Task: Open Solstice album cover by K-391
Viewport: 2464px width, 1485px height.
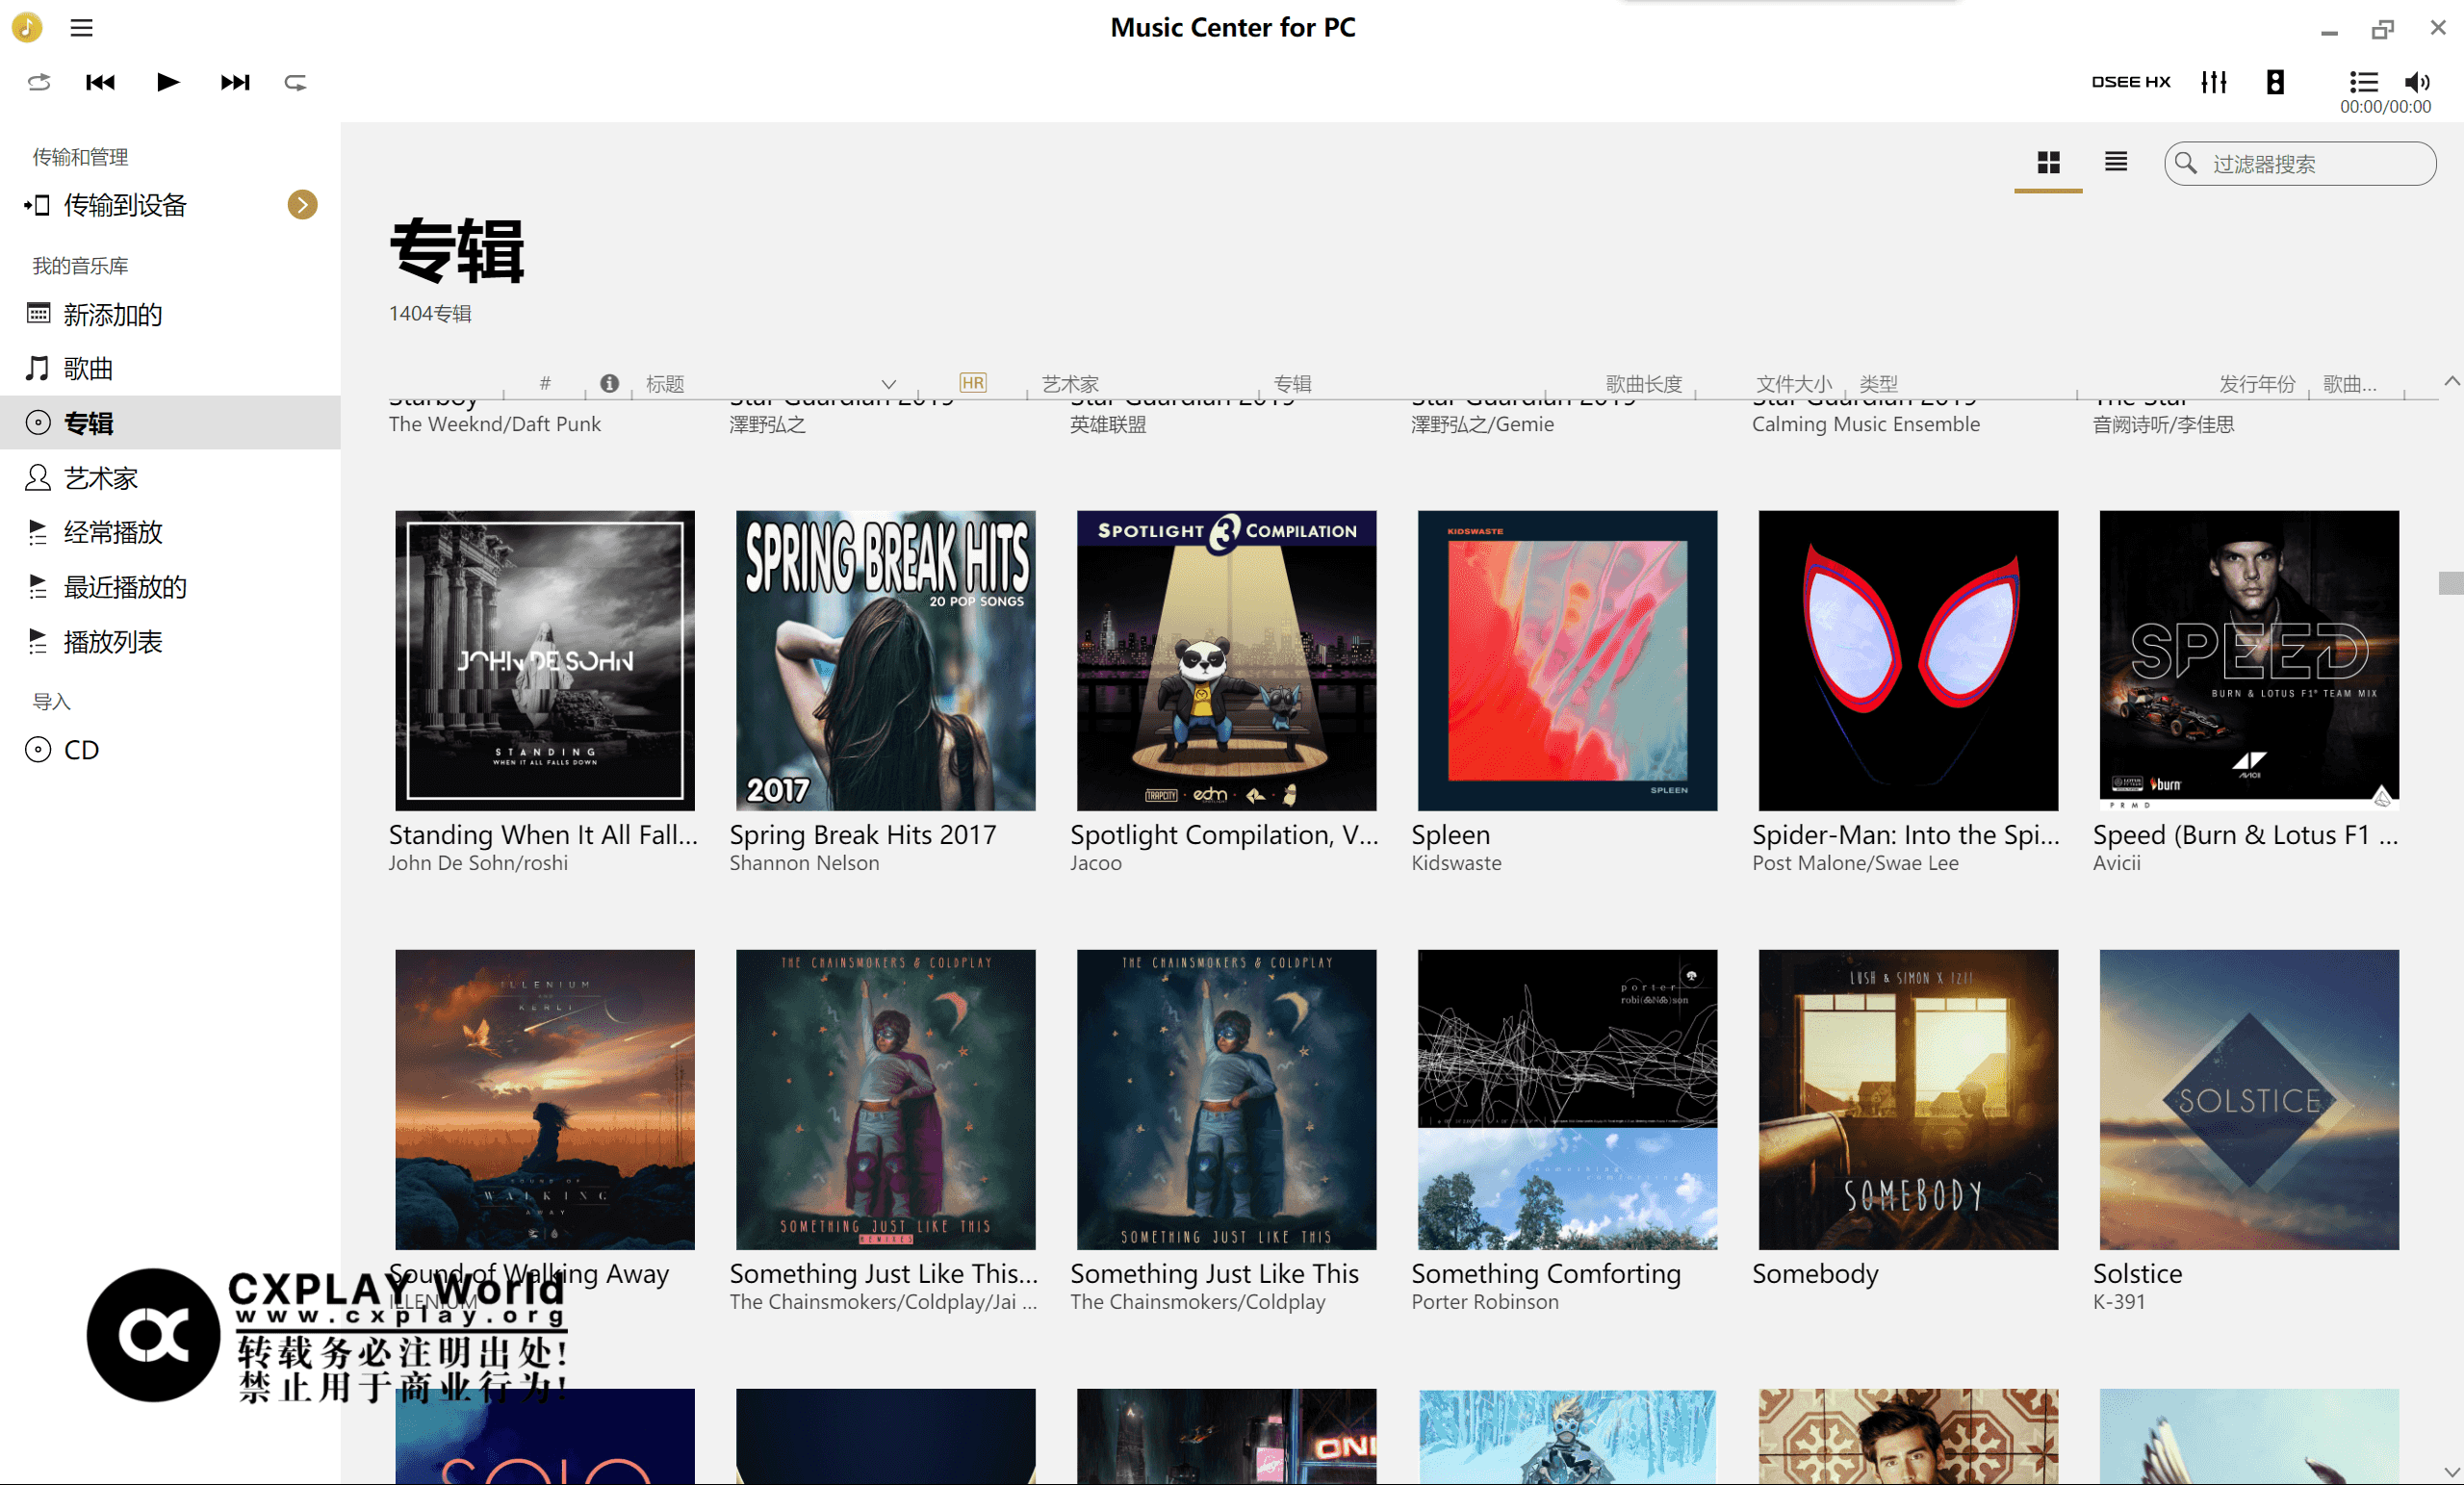Action: click(2250, 1100)
